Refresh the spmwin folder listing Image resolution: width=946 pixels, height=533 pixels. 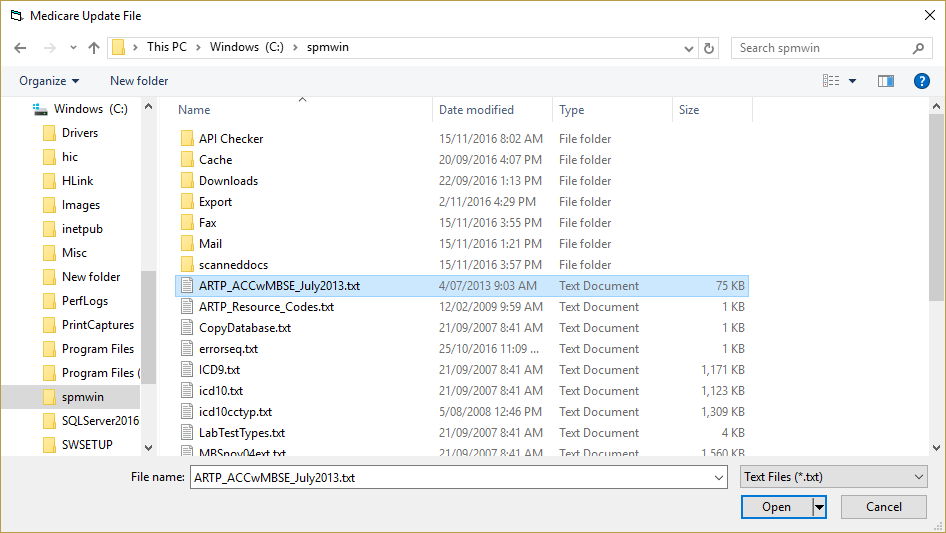point(709,48)
